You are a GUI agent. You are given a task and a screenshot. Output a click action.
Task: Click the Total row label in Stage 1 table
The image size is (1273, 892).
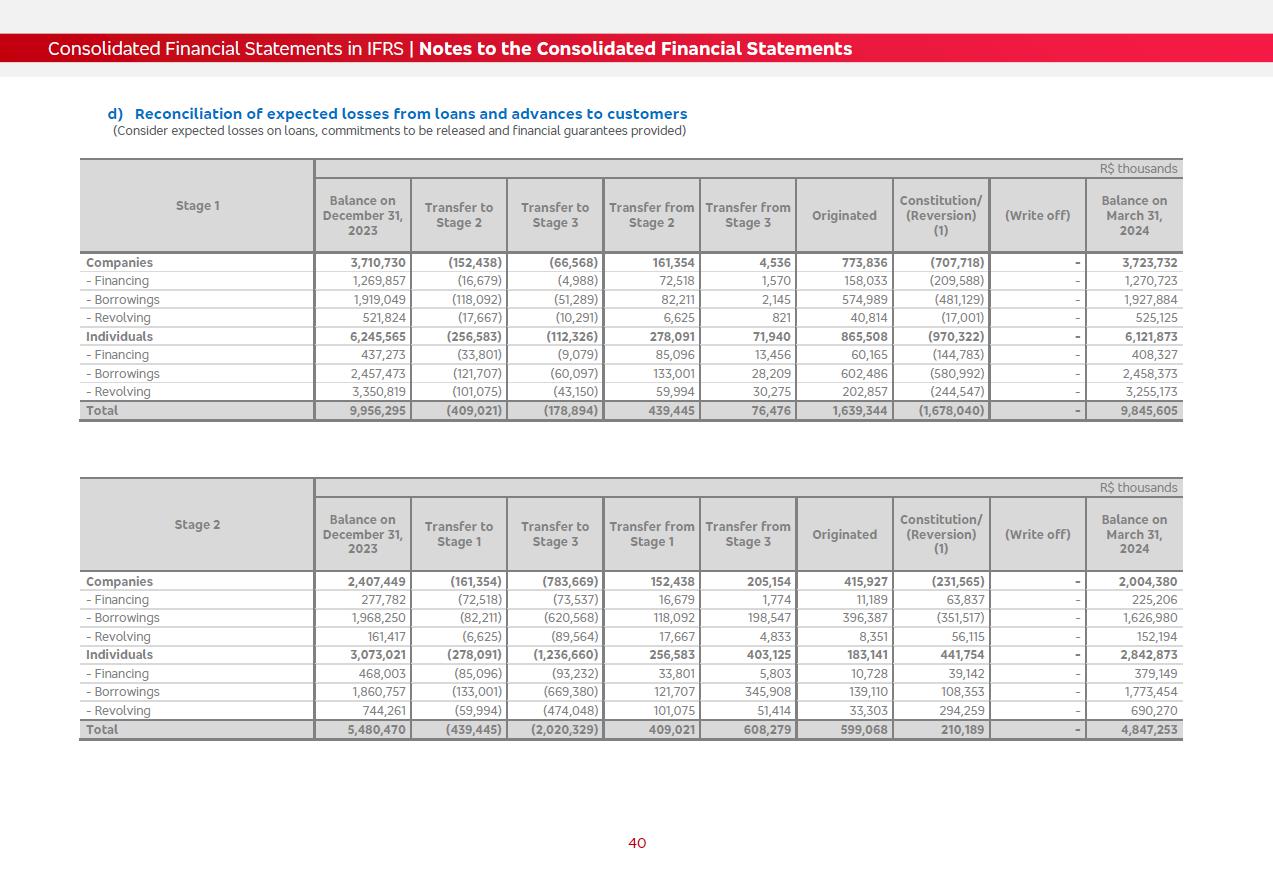click(x=102, y=411)
